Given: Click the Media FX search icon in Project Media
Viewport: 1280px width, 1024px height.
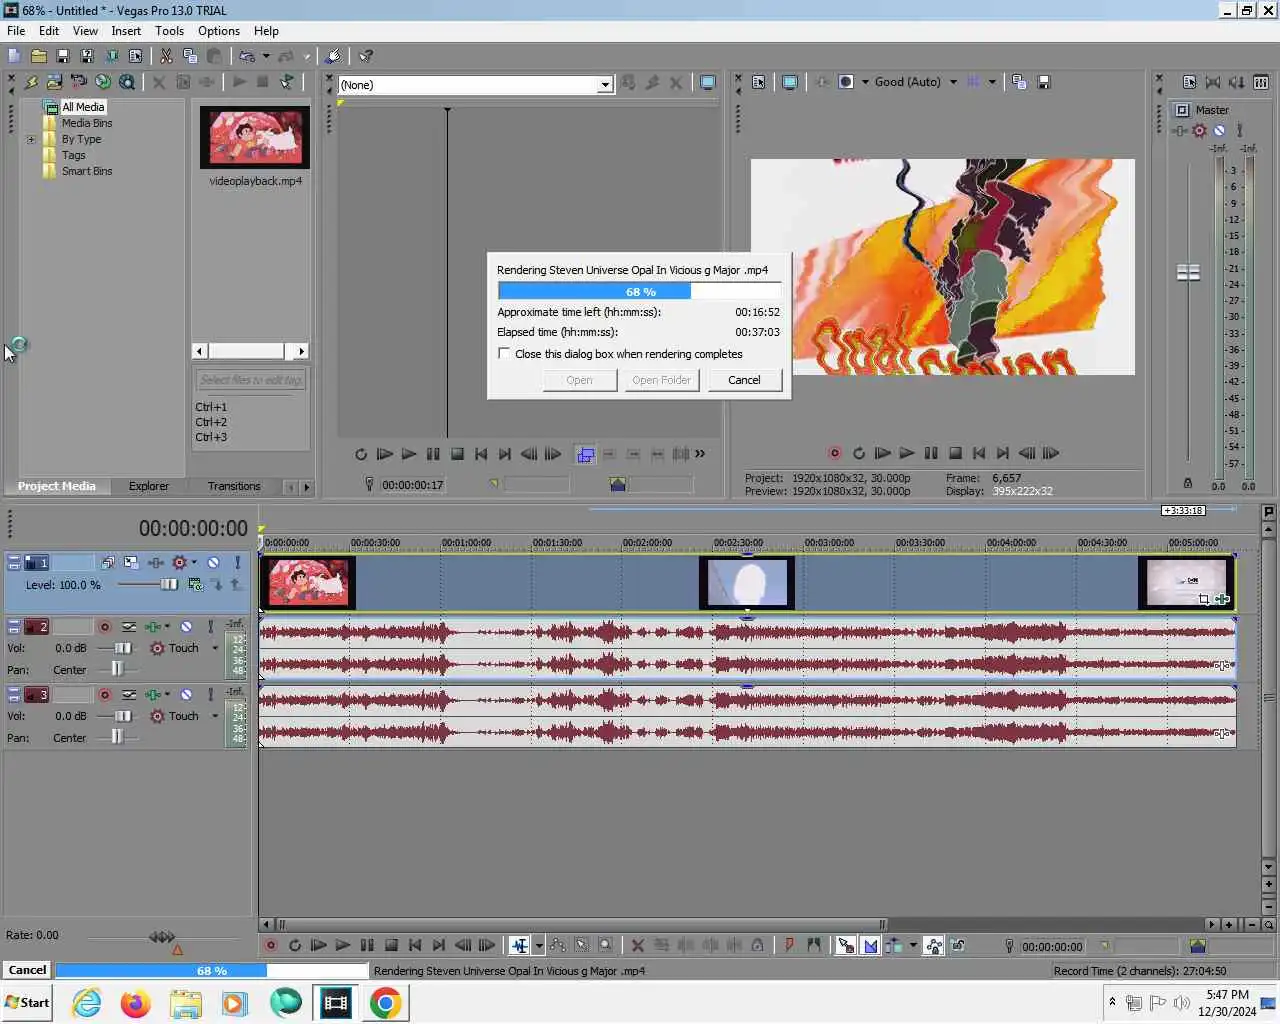Looking at the screenshot, I should [126, 82].
